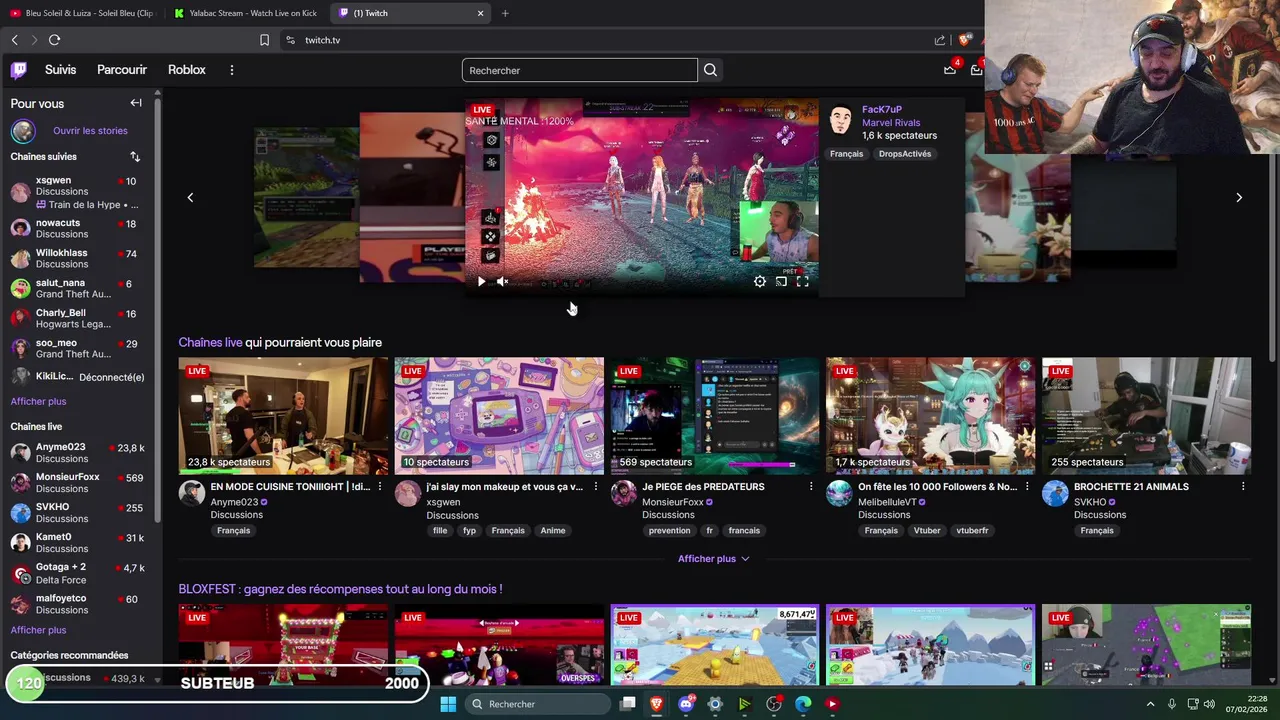Switch to Yalabac Stream Kick tab
This screenshot has width=1280, height=720.
[x=245, y=13]
